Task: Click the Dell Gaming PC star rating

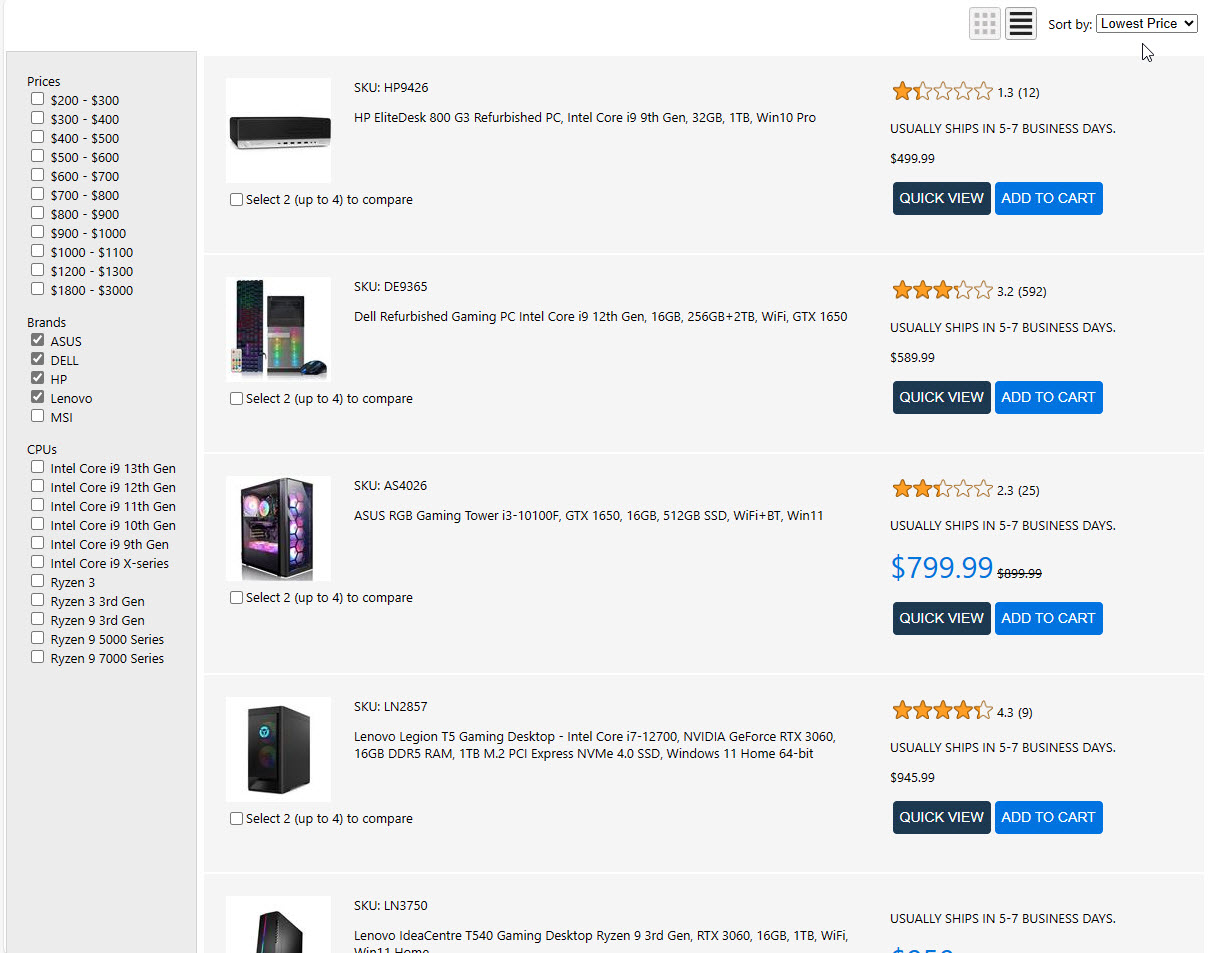Action: tap(942, 291)
